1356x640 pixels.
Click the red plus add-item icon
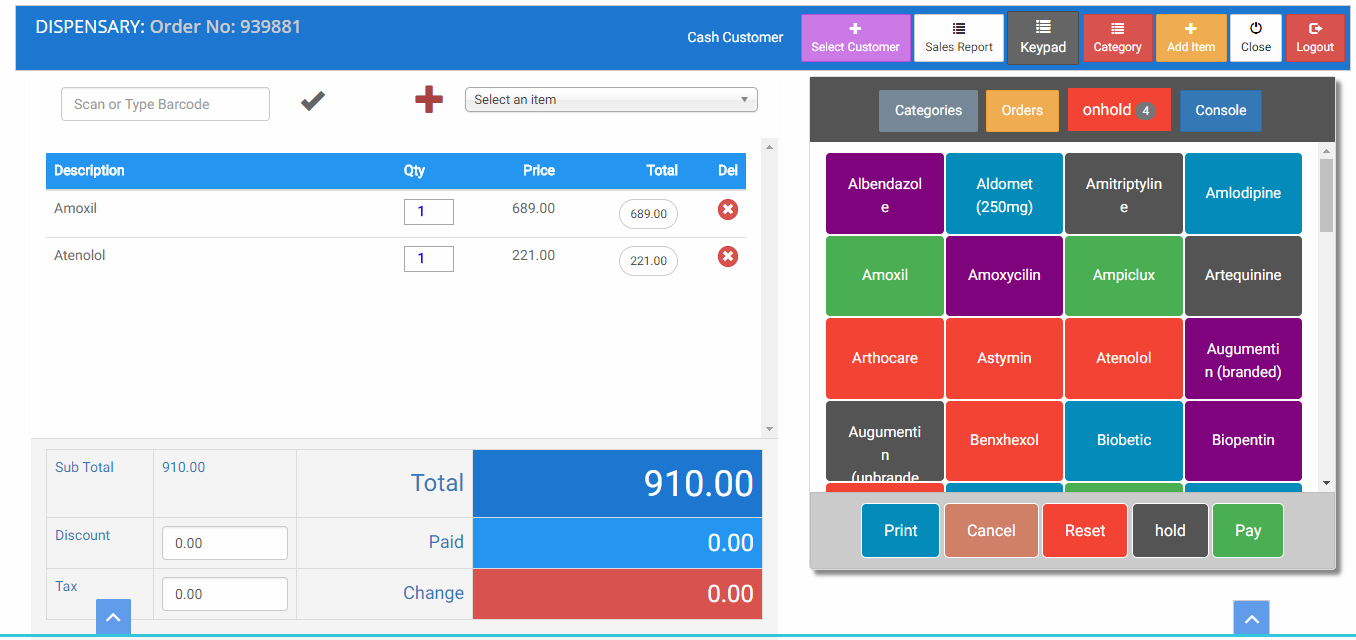pos(429,100)
